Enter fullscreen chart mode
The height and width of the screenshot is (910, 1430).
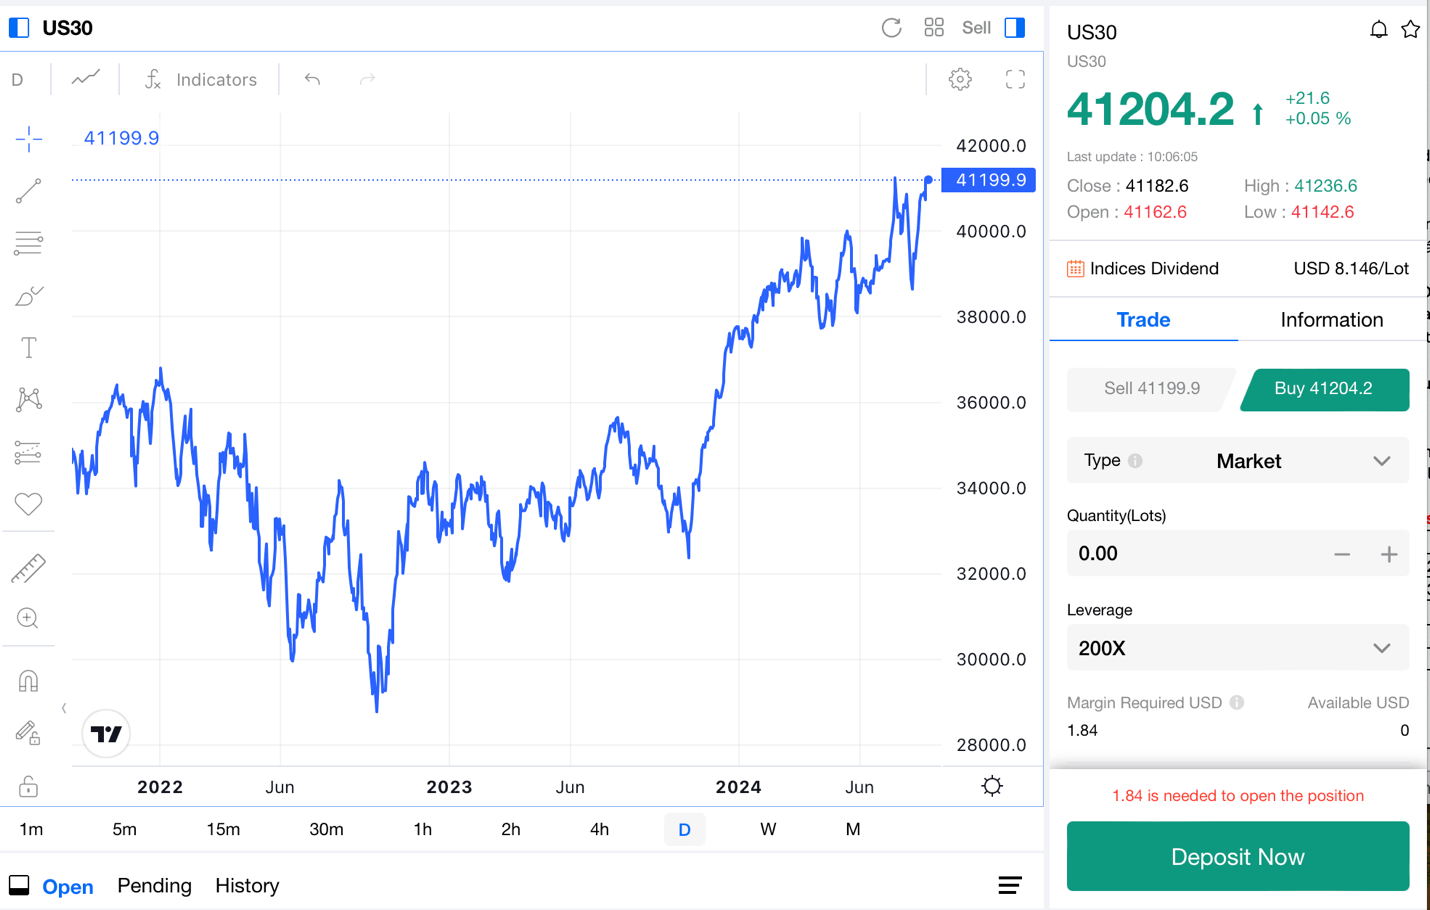(x=1015, y=80)
